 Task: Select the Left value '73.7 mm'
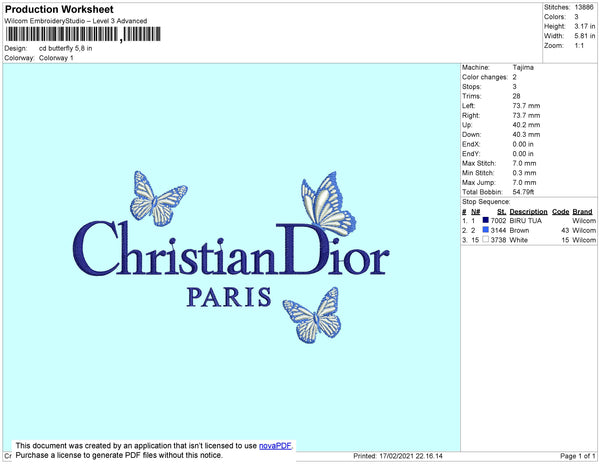(526, 106)
